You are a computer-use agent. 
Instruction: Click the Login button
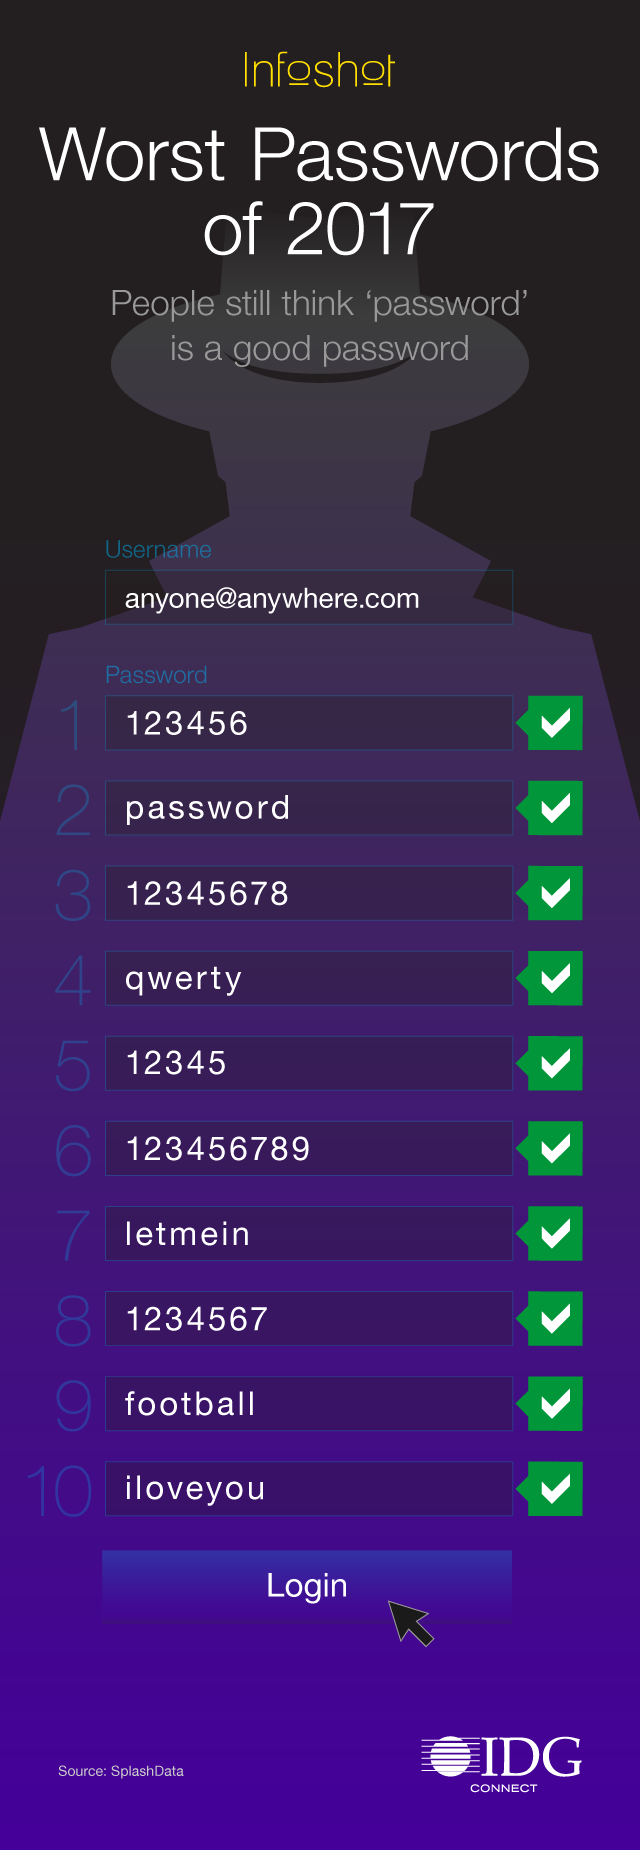click(307, 1586)
